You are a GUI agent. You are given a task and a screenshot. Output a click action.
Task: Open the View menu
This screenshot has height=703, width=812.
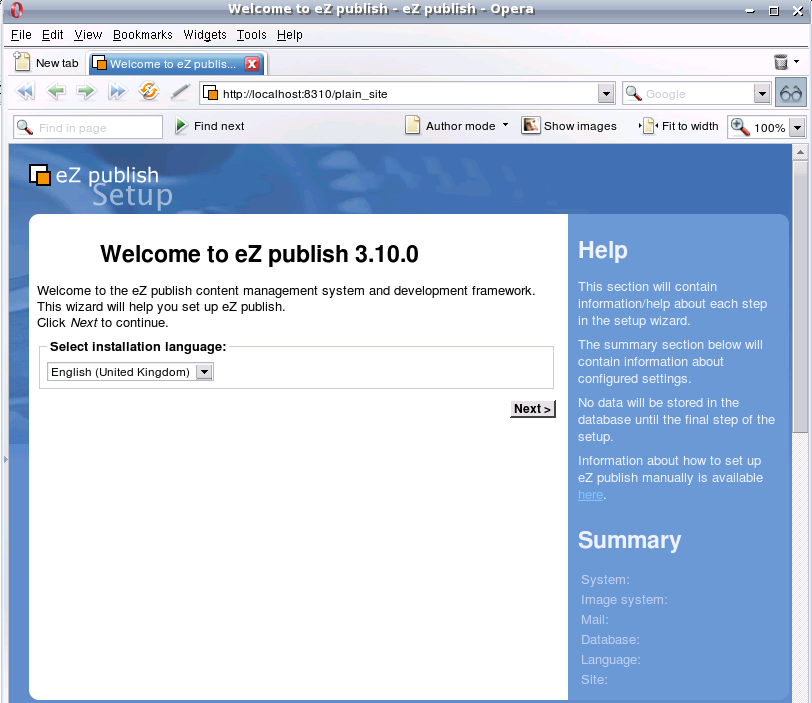point(88,35)
